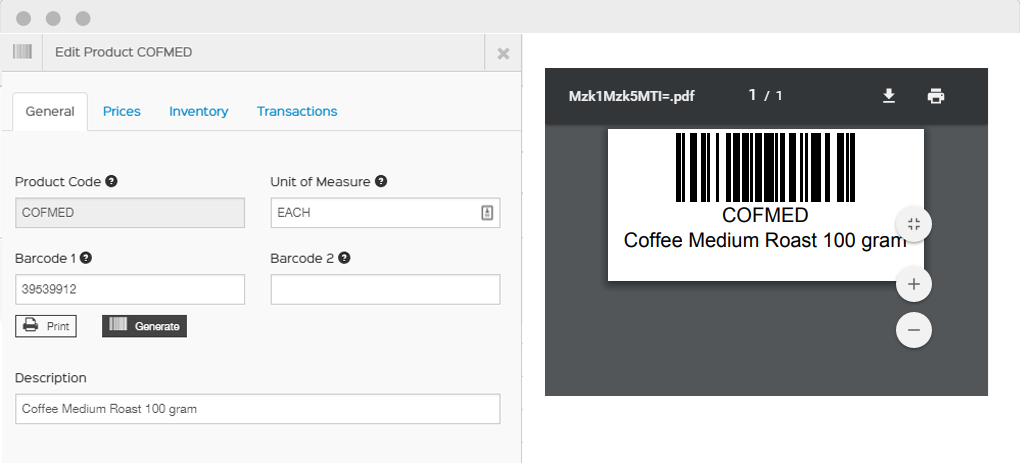Image resolution: width=1020 pixels, height=463 pixels.
Task: Switch to the Inventory tab
Action: (198, 112)
